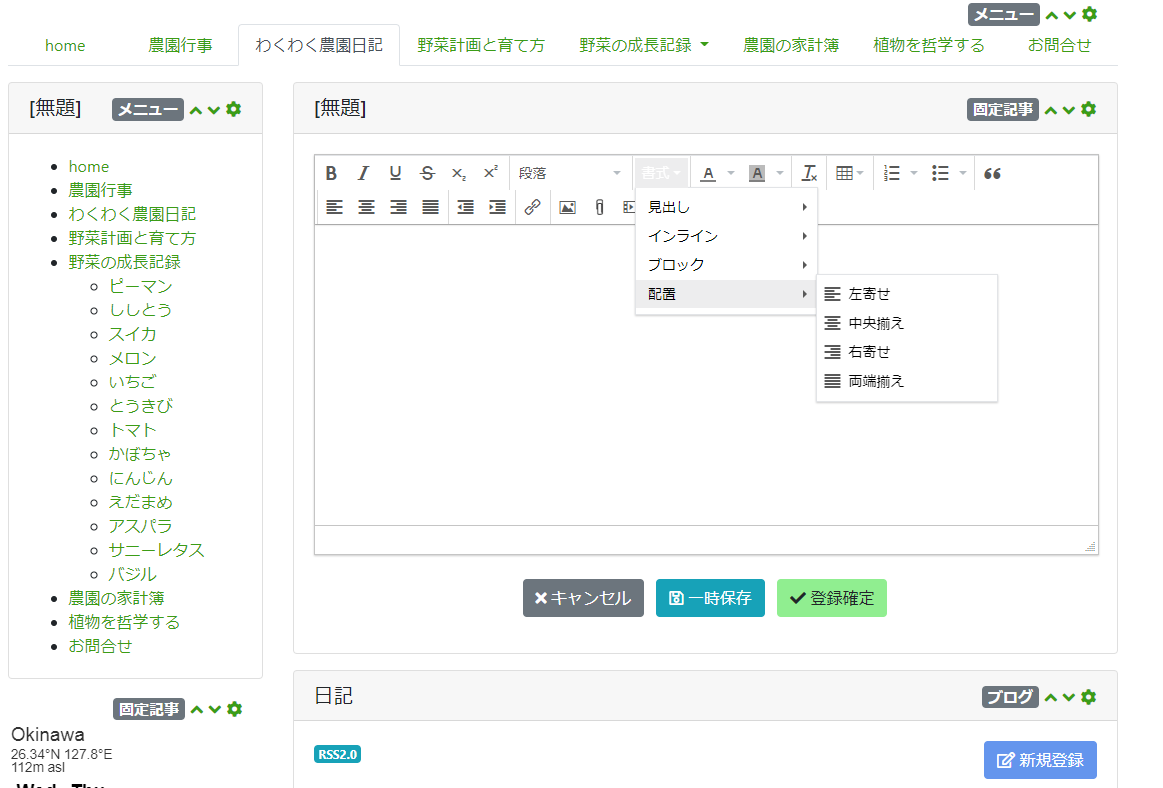1163x788 pixels.
Task: Apply subscript formatting
Action: pos(459,173)
